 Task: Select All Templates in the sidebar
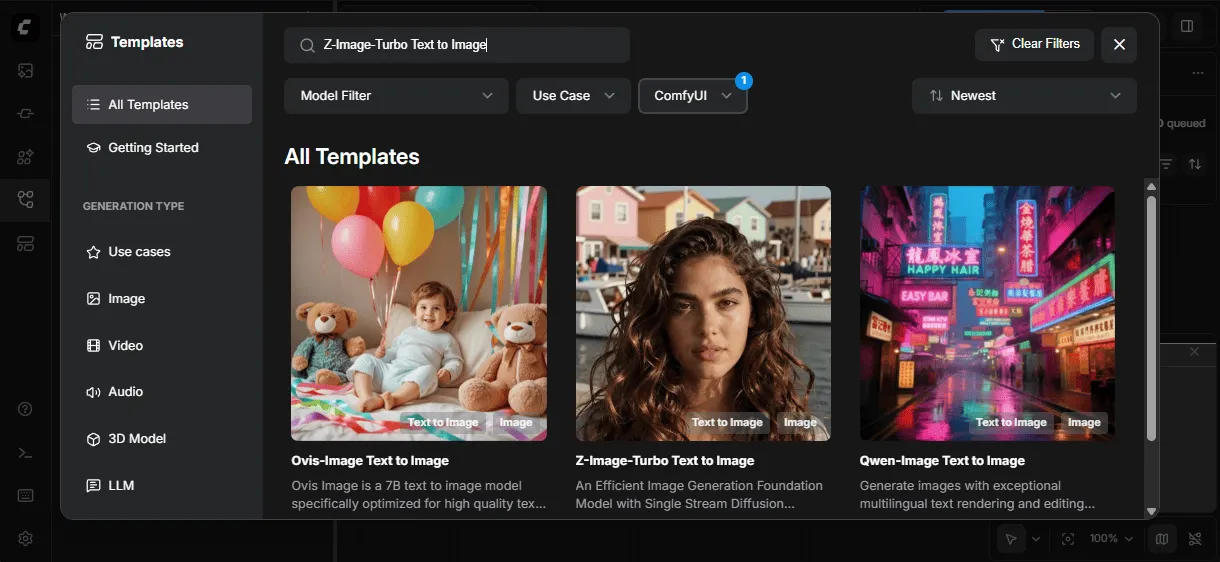point(162,105)
